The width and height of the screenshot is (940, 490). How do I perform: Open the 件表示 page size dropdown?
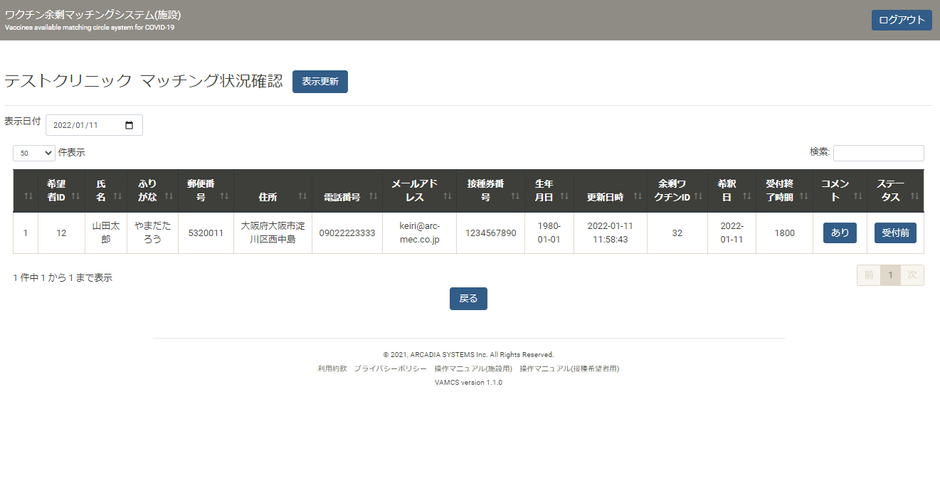(34, 153)
